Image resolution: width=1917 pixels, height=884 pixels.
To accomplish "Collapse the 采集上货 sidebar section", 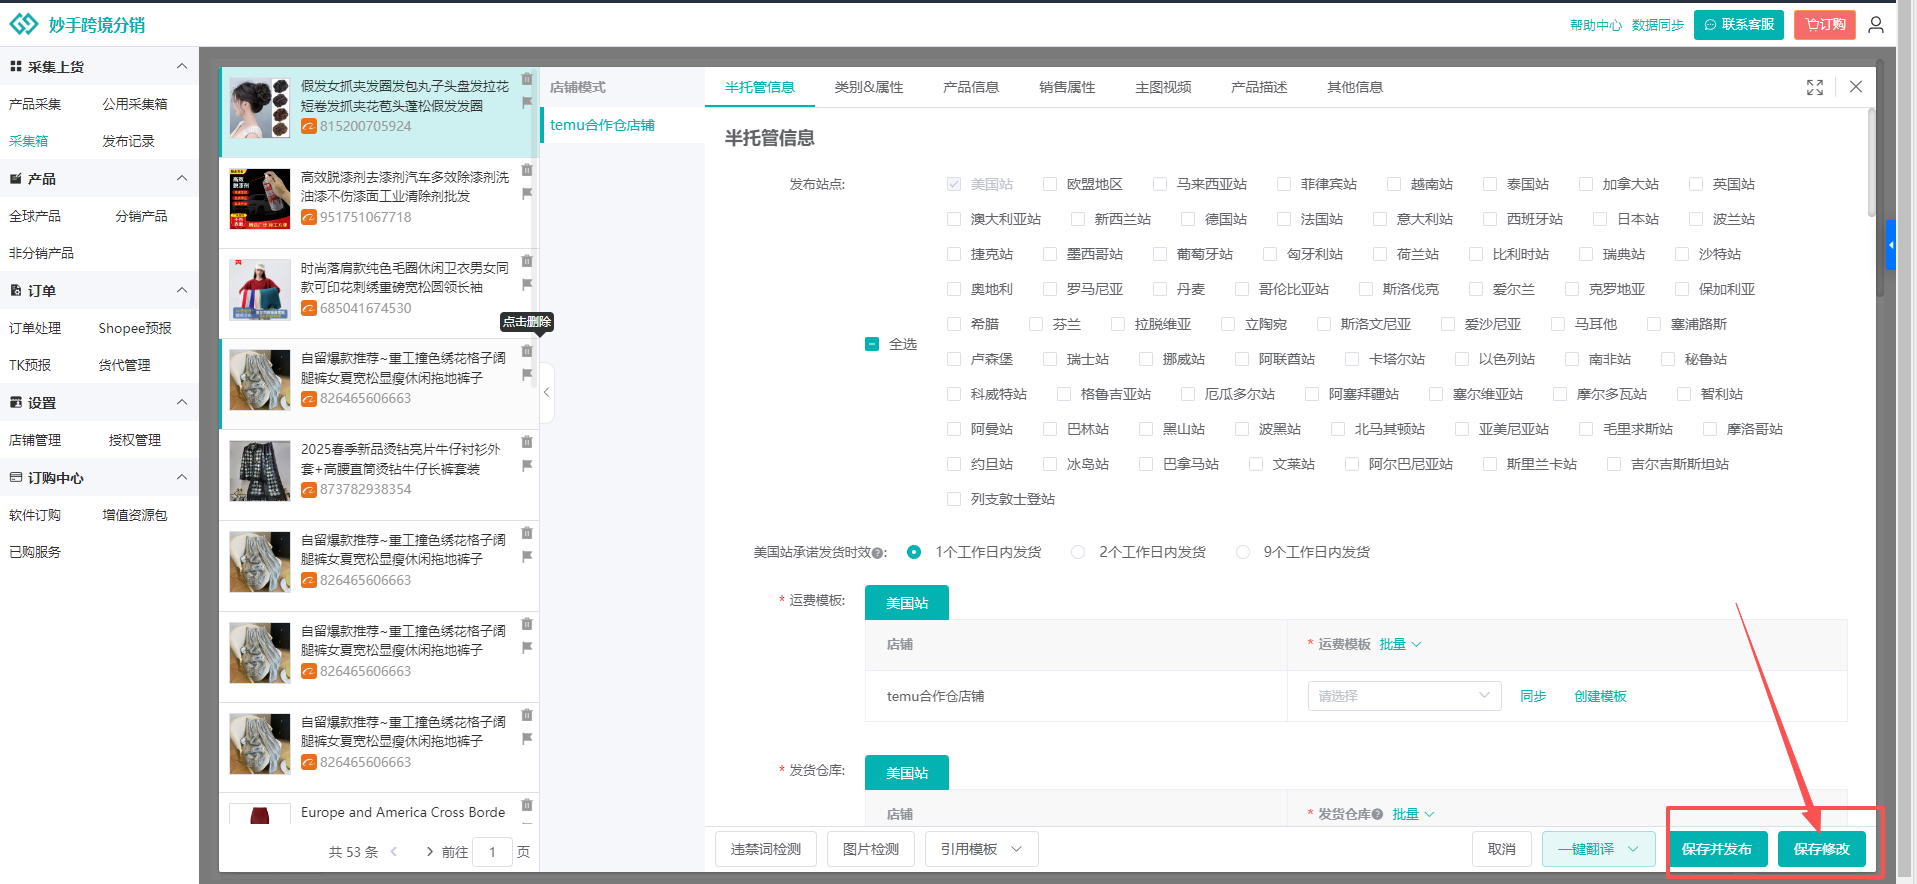I will point(181,67).
